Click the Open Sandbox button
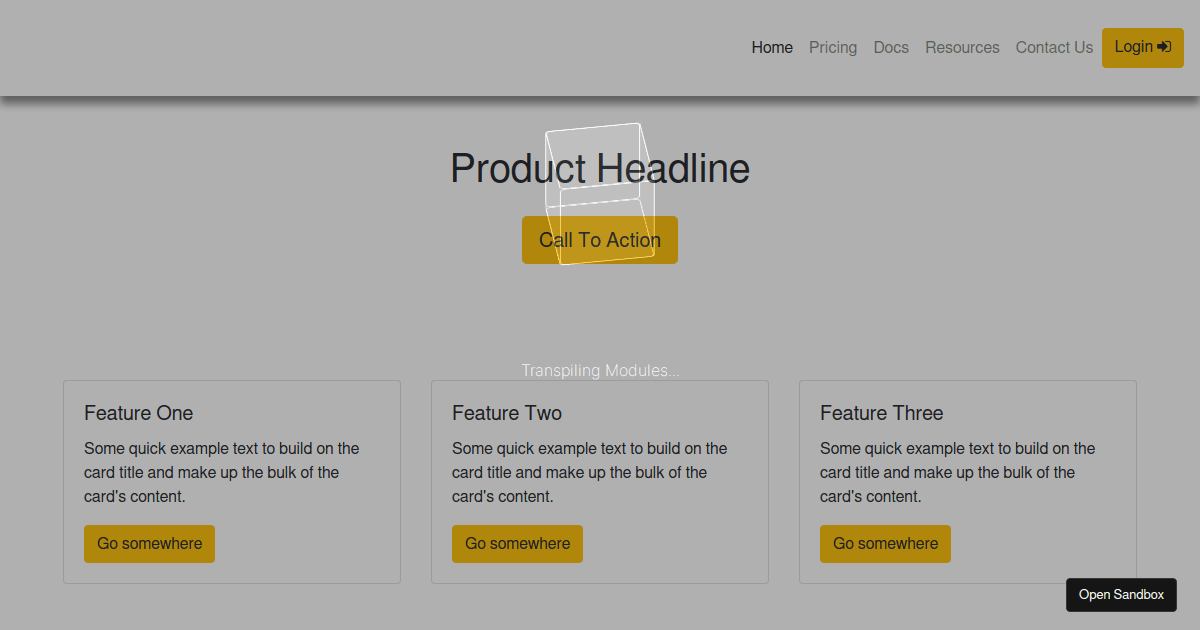This screenshot has width=1200, height=630. [1121, 595]
